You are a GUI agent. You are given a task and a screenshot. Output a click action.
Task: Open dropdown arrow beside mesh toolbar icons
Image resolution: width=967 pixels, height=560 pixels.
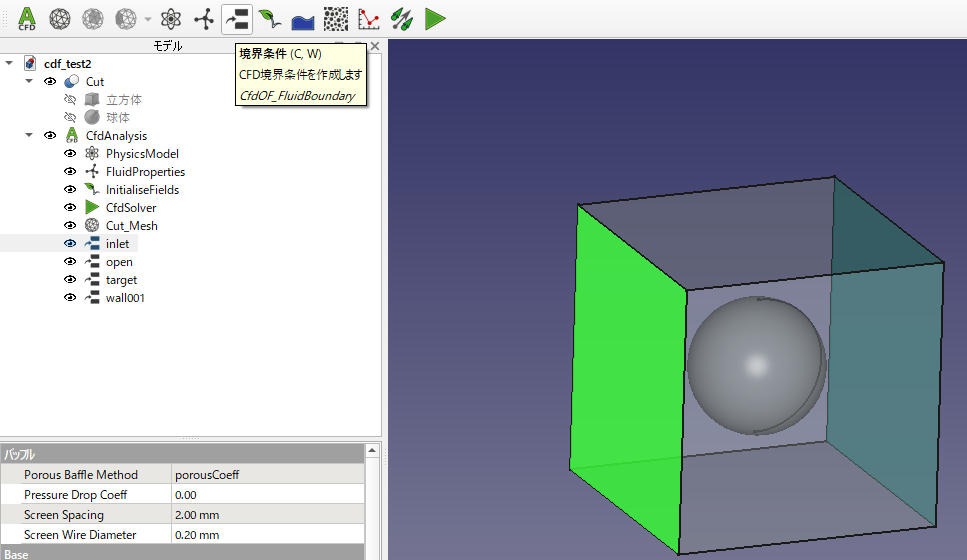click(148, 18)
